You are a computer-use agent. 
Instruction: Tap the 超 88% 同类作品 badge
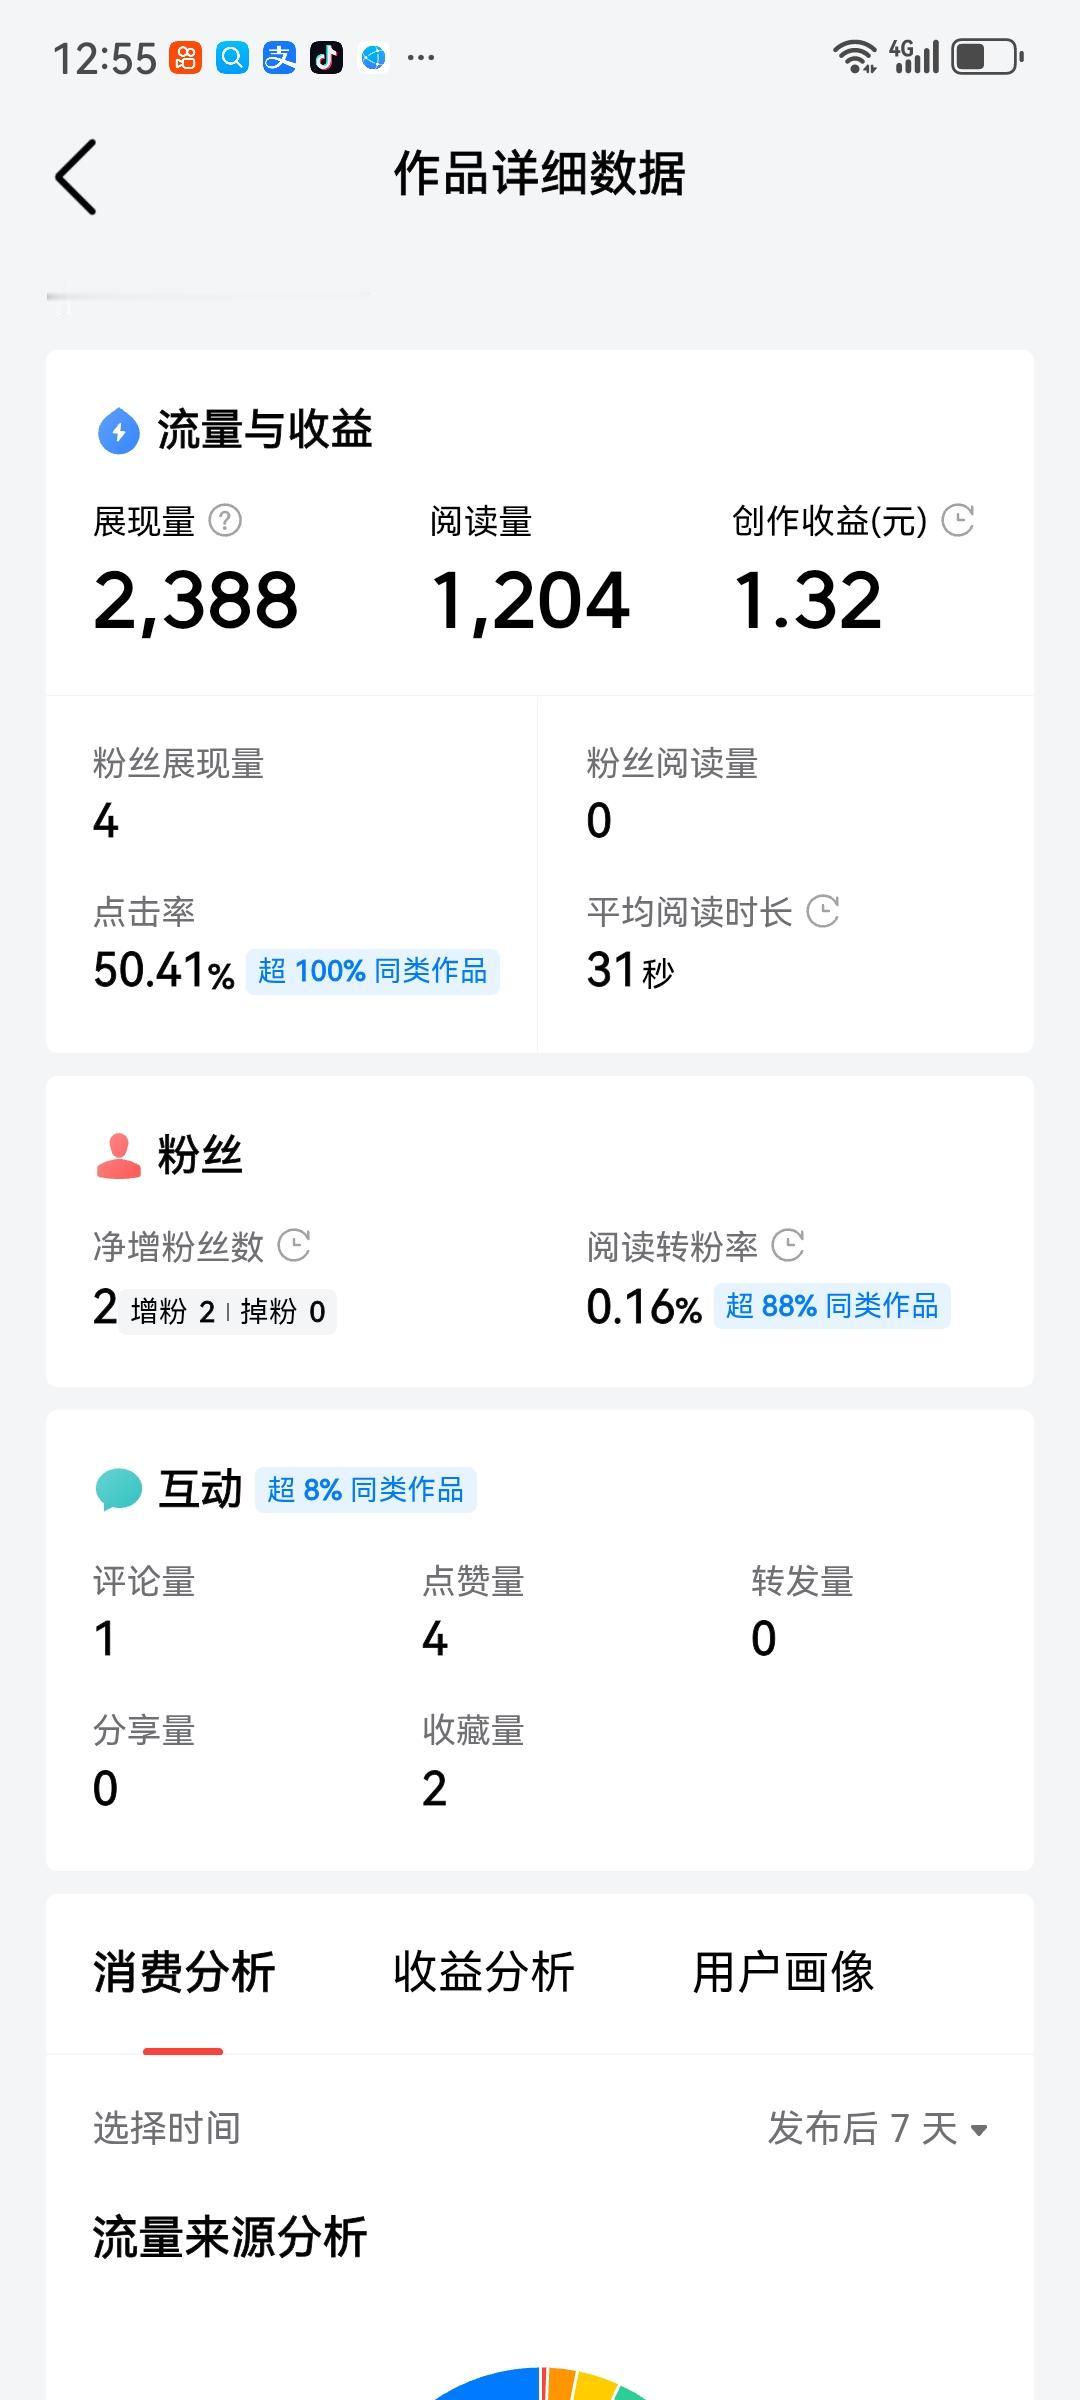pyautogui.click(x=832, y=1306)
